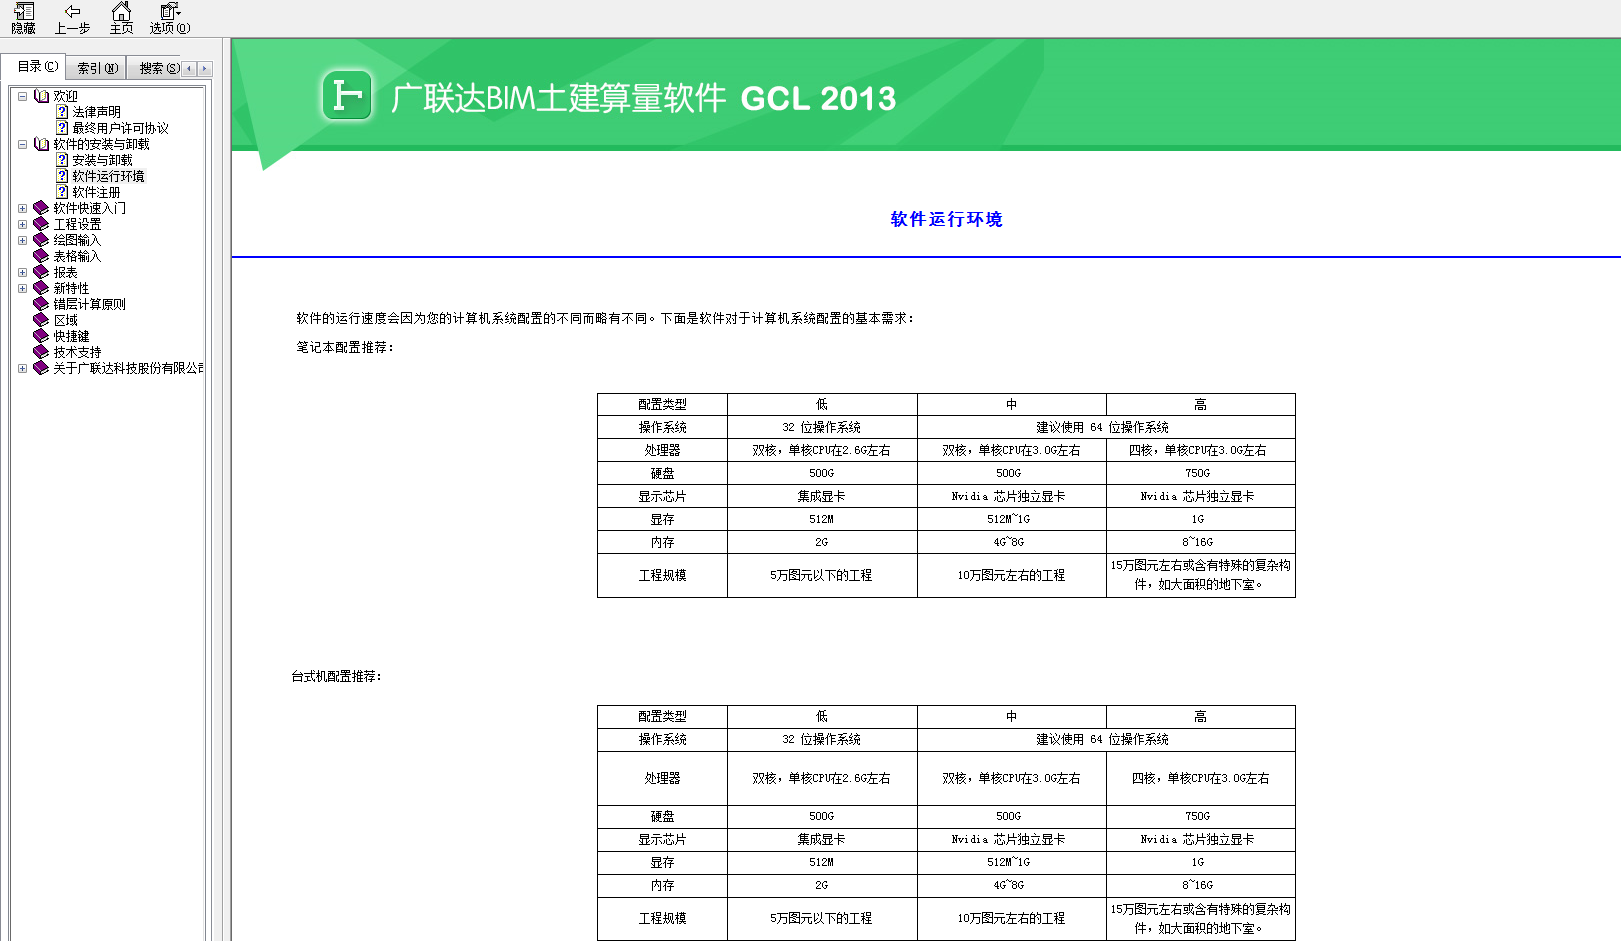Click the 笔记本配置推荐 label

pyautogui.click(x=345, y=347)
